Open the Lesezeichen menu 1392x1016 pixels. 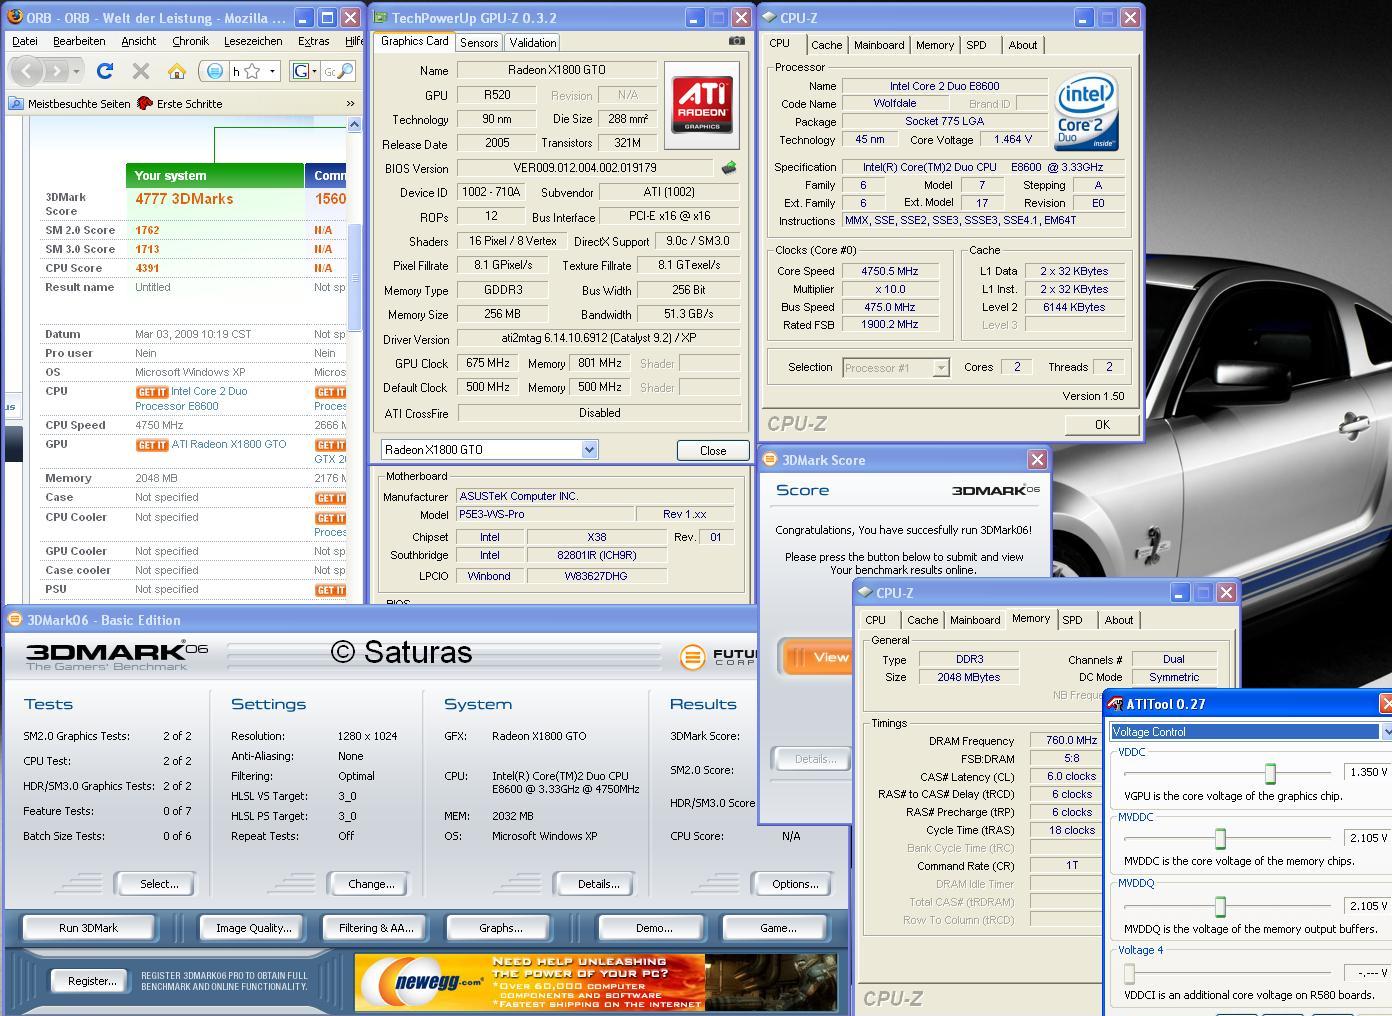pyautogui.click(x=253, y=41)
